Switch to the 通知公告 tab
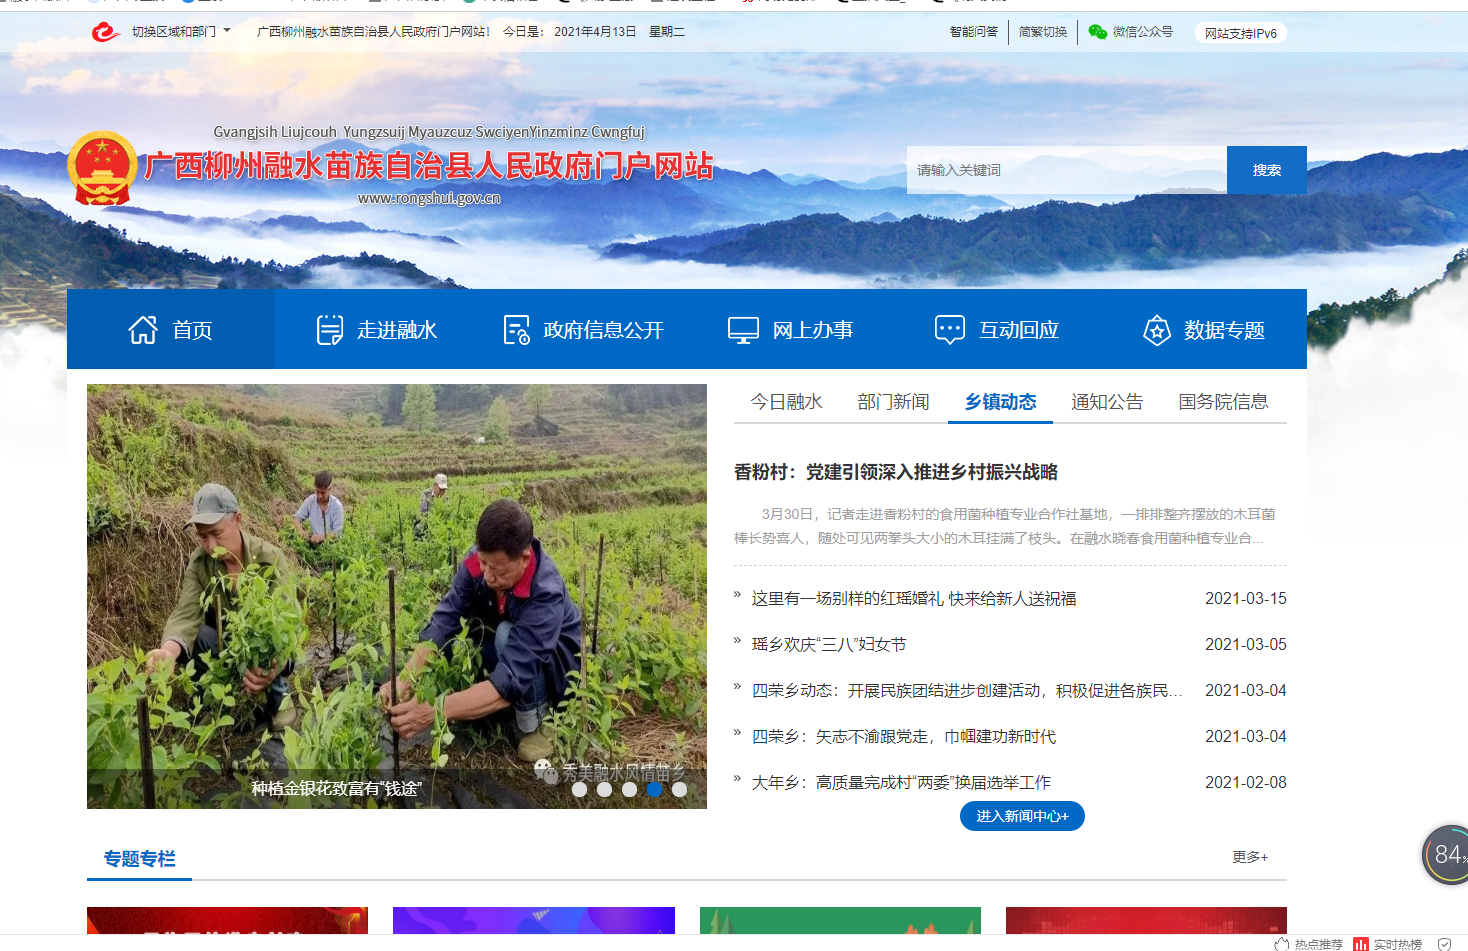1468x951 pixels. pos(1106,402)
